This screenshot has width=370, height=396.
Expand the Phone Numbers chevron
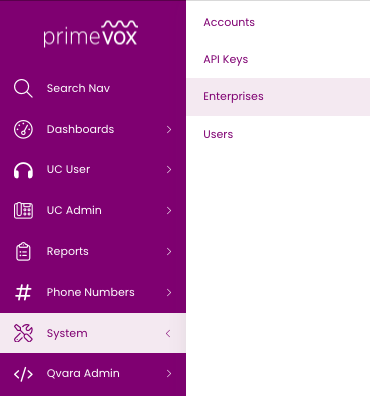169,292
